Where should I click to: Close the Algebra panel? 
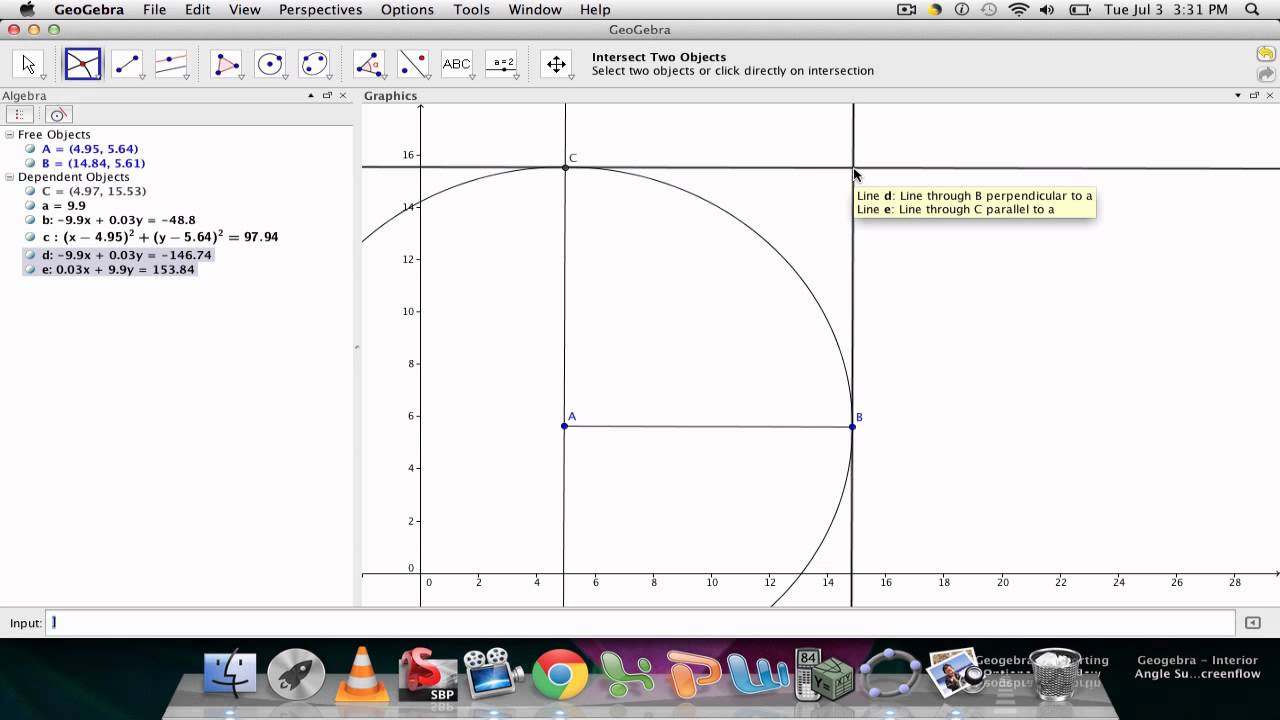pyautogui.click(x=343, y=96)
